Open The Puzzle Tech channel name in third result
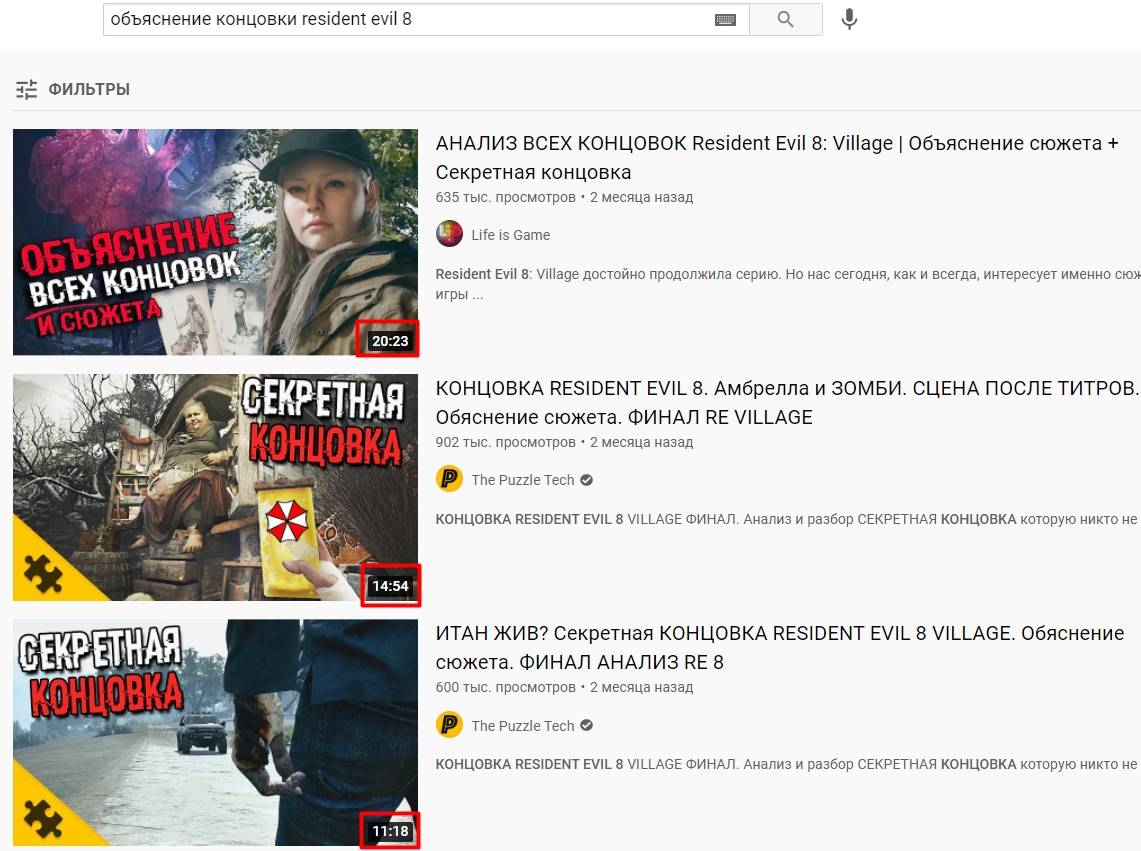 [522, 726]
